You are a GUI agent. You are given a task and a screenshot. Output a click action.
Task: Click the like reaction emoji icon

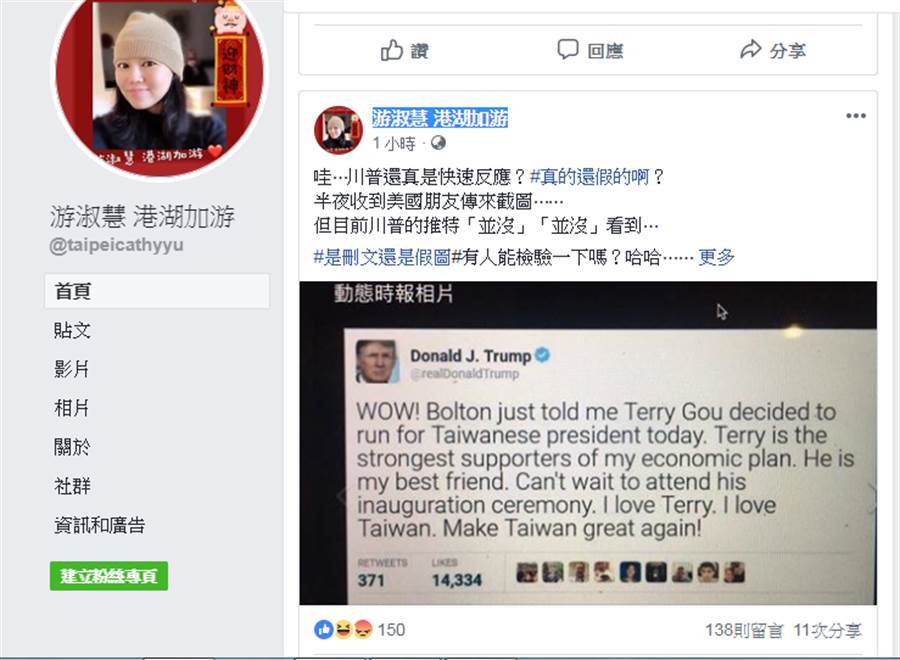coord(323,630)
